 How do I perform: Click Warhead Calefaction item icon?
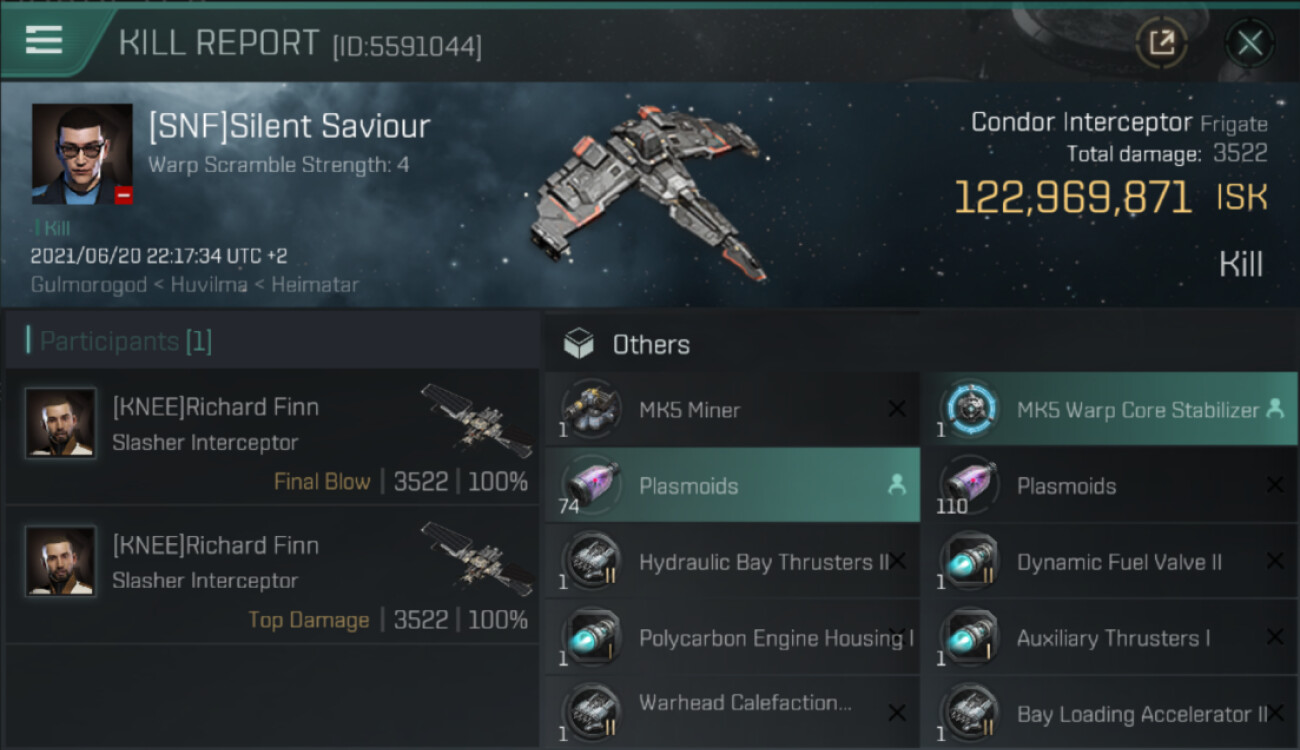[592, 712]
